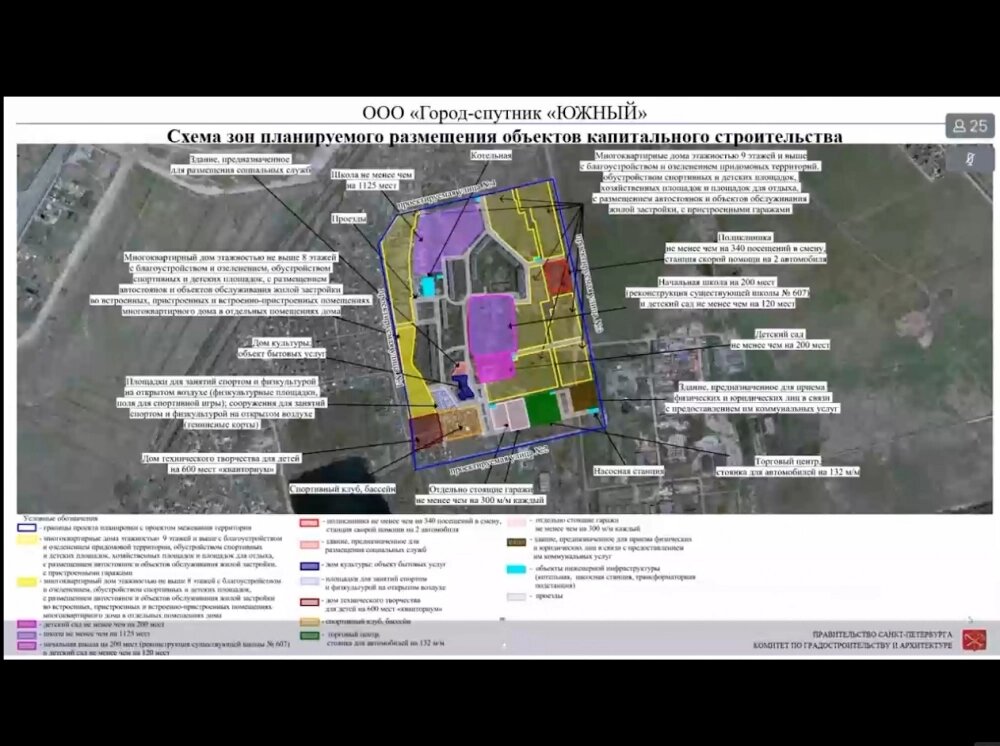The height and width of the screenshot is (746, 1000).
Task: Click the Школа не менее чем на 1125 мест label
Action: (x=372, y=180)
